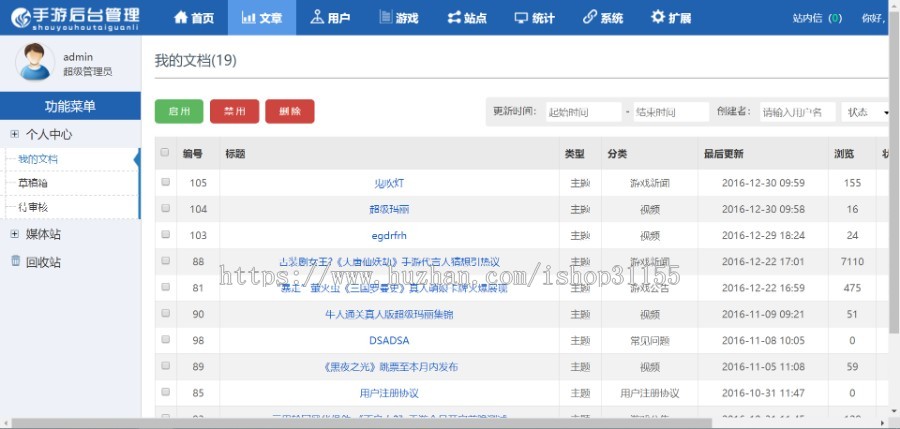Click the link icon beside 系统
900x429 pixels.
589,17
